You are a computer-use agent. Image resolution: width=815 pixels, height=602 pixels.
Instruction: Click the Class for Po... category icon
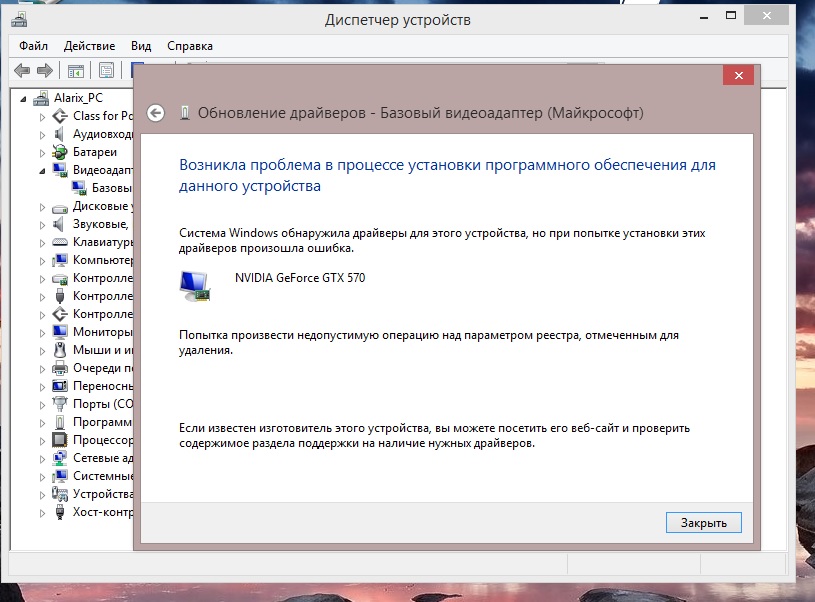(x=60, y=116)
